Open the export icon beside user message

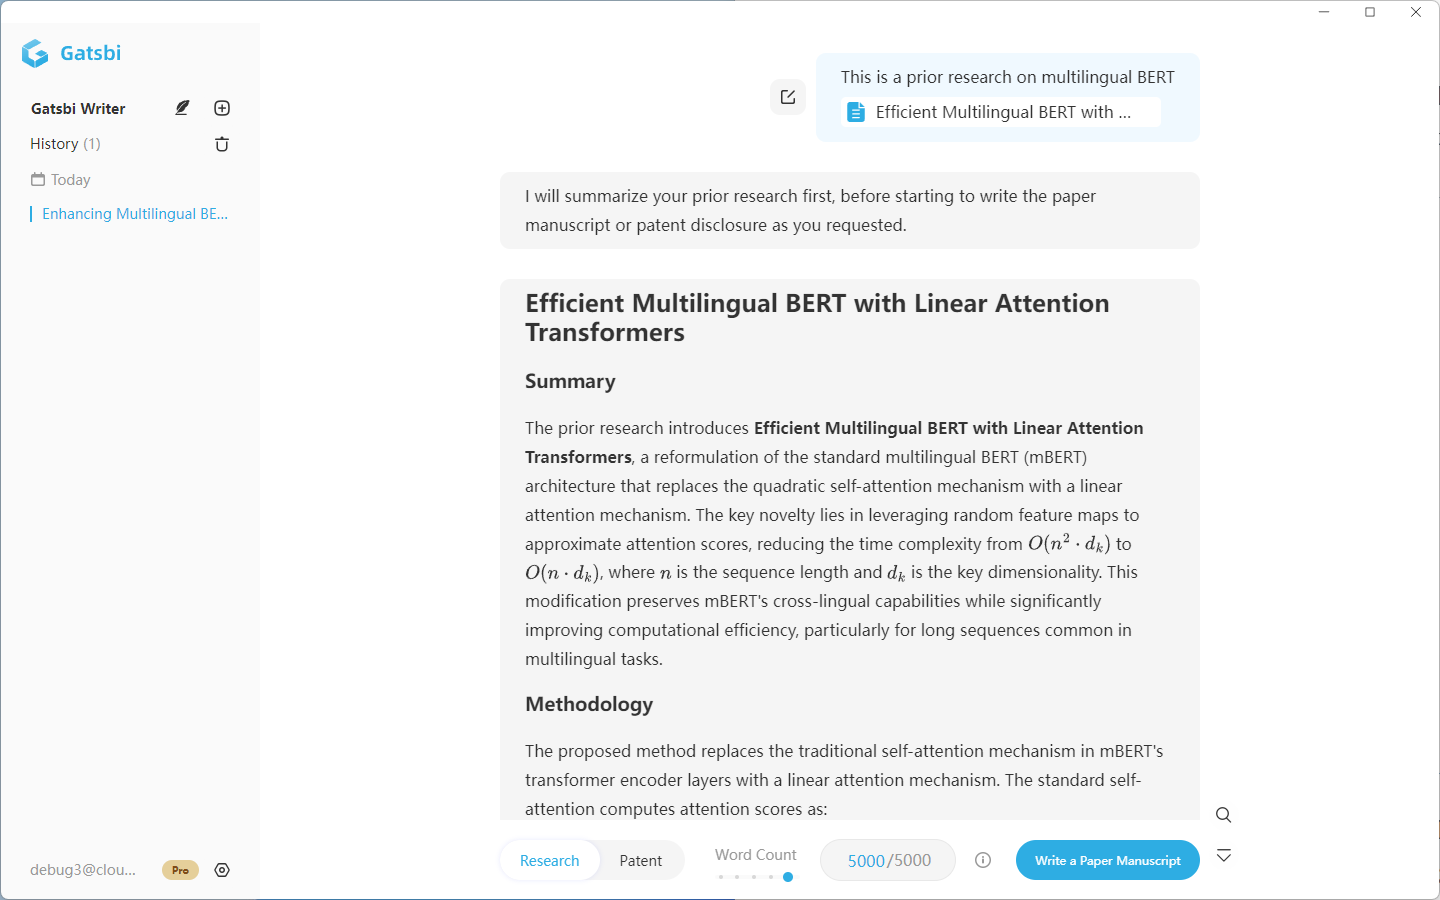(788, 97)
